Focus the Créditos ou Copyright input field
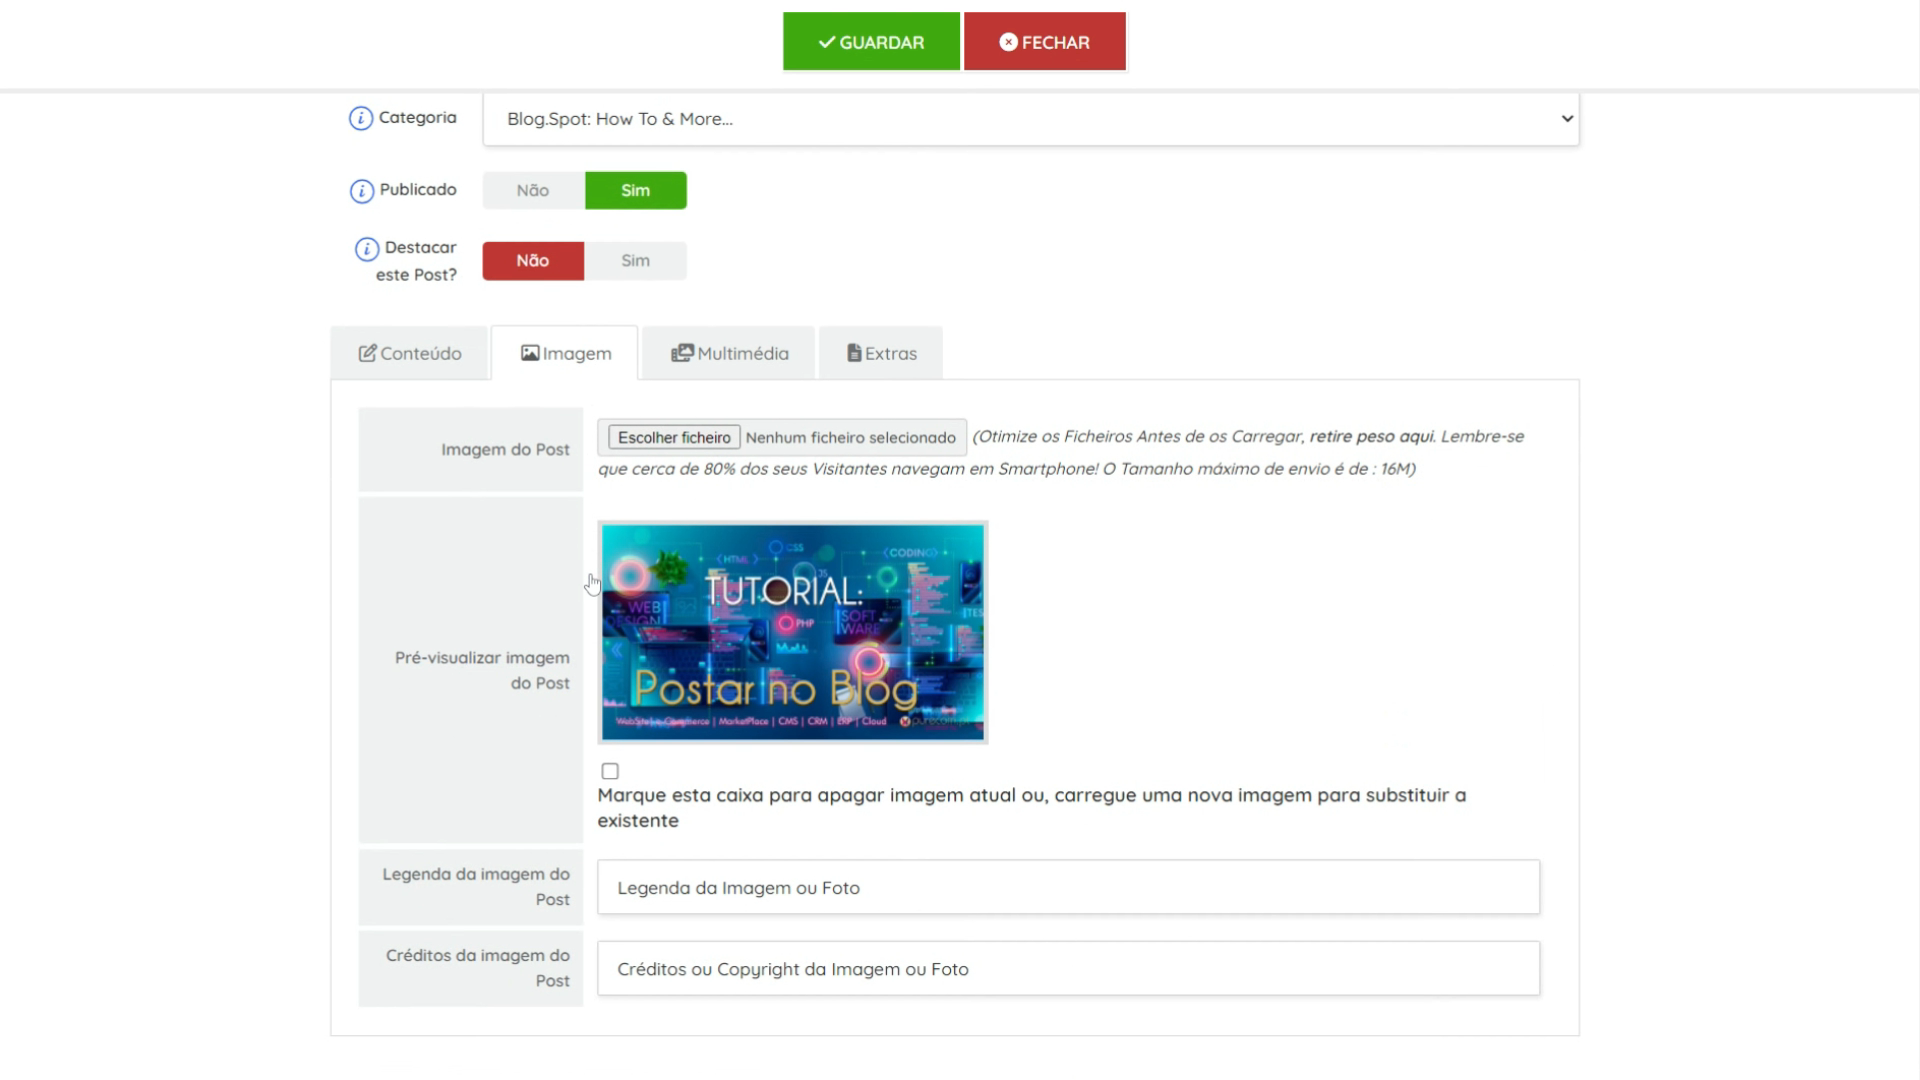 [1068, 968]
